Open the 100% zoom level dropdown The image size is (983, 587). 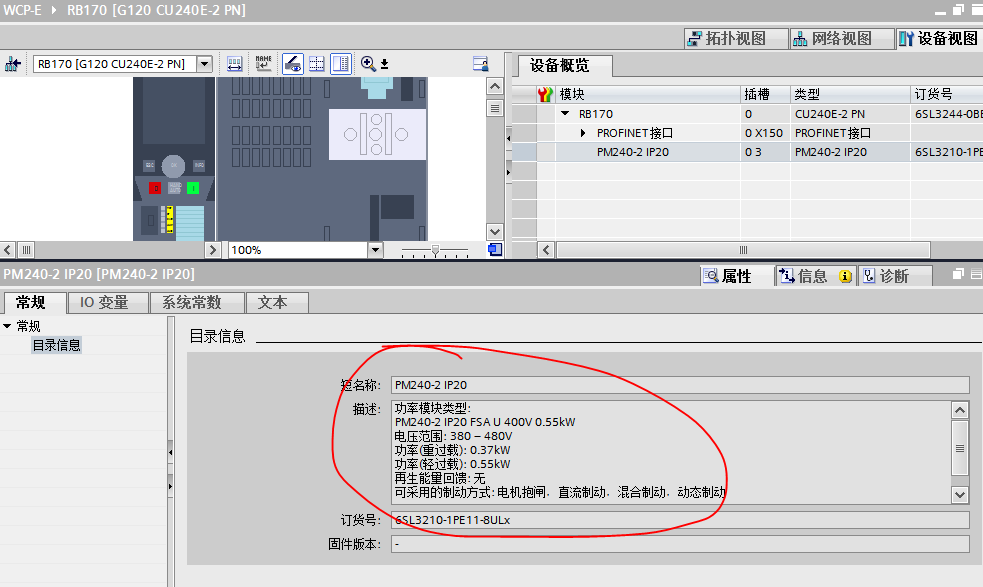point(375,250)
